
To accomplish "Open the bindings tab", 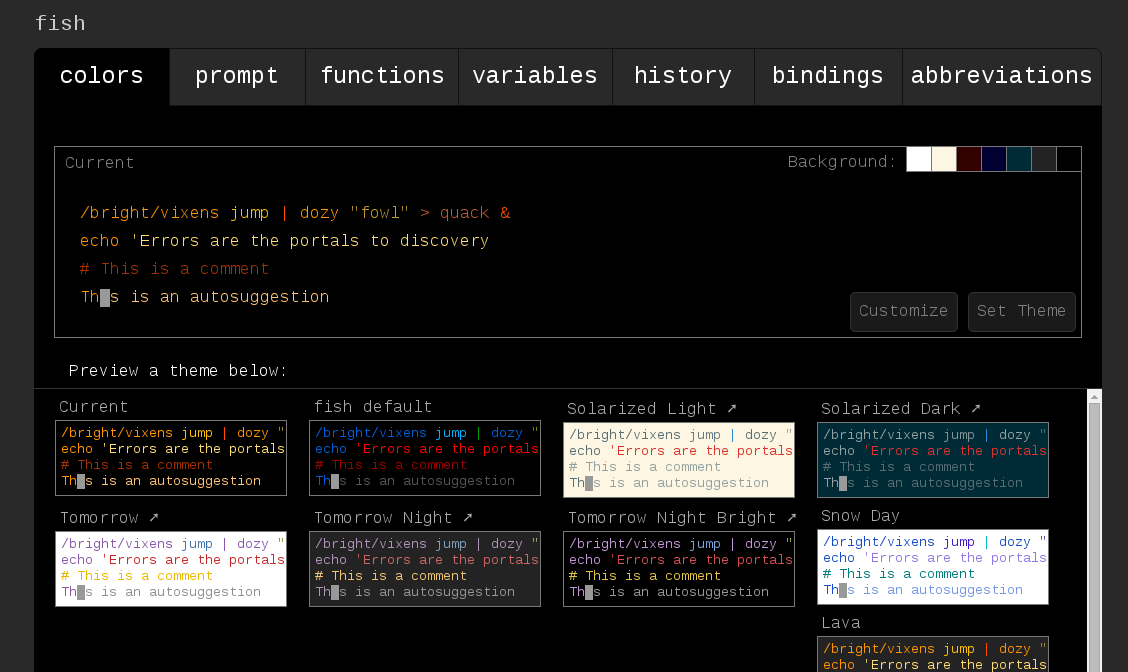I will point(828,76).
